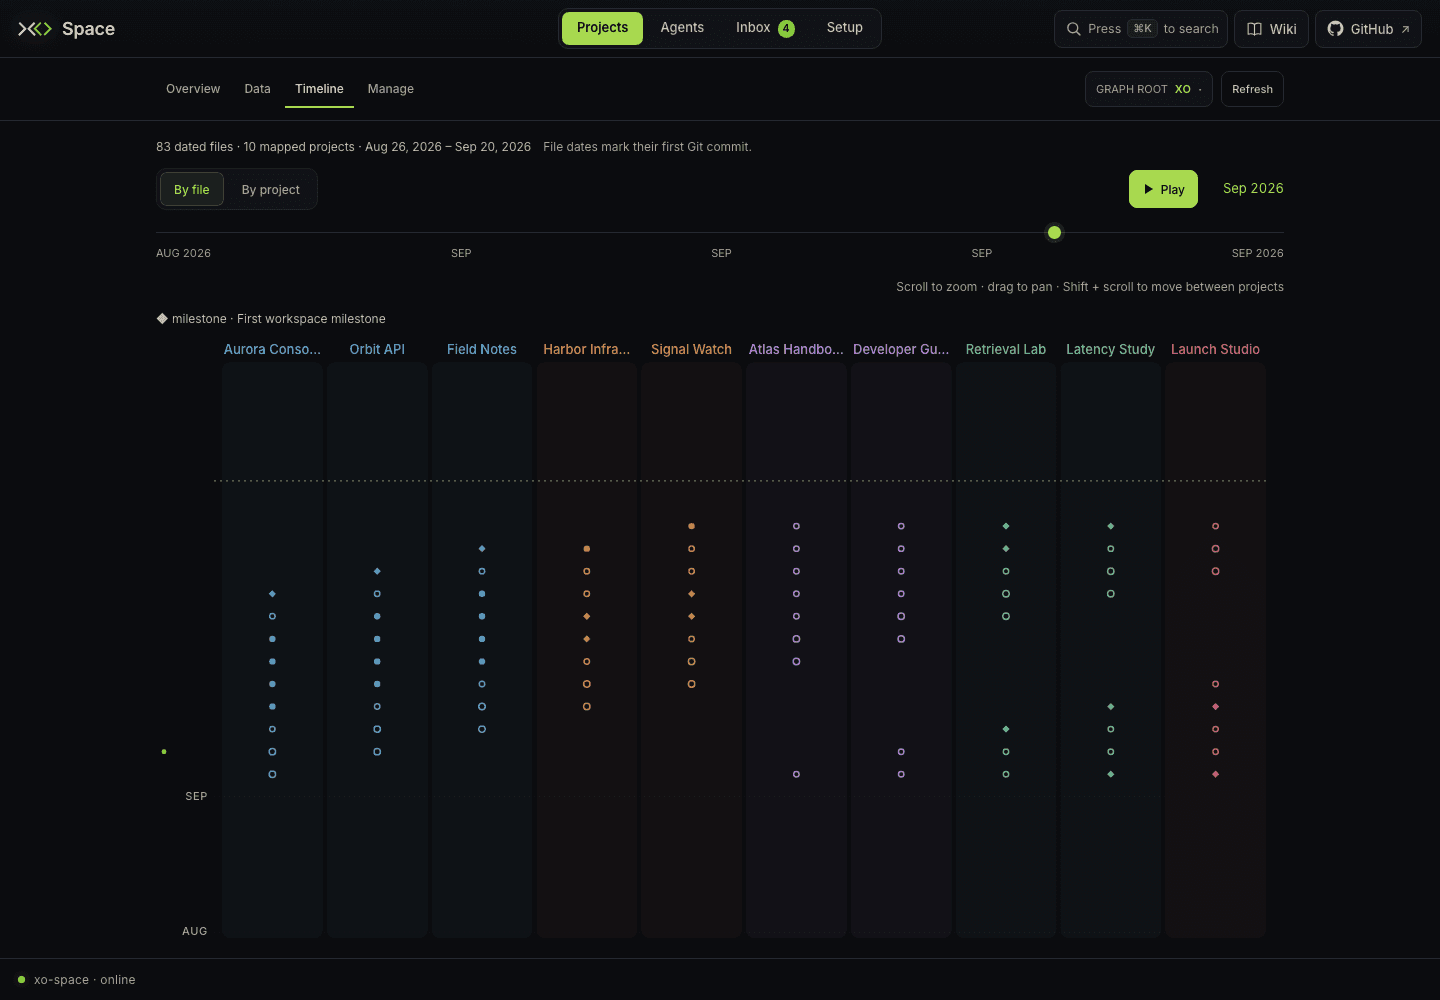Expand the Aurora Conso... project column header
Viewport: 1440px width, 1000px height.
[272, 349]
